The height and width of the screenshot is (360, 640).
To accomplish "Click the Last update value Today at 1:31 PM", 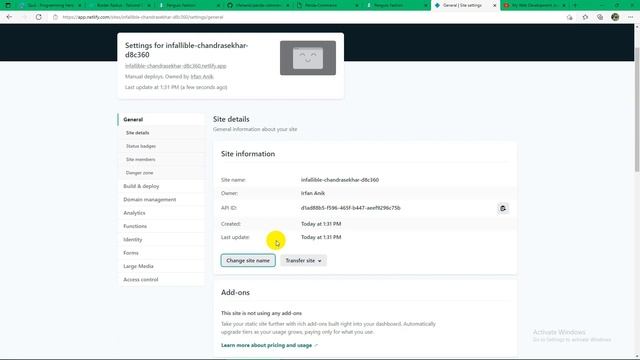I will (x=321, y=237).
